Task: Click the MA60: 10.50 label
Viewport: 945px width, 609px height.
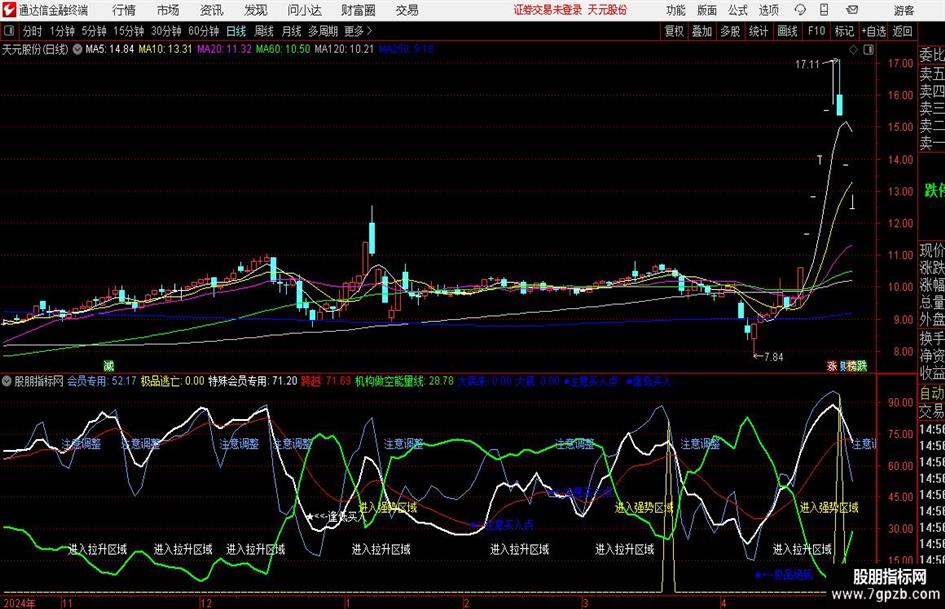Action: 283,49
